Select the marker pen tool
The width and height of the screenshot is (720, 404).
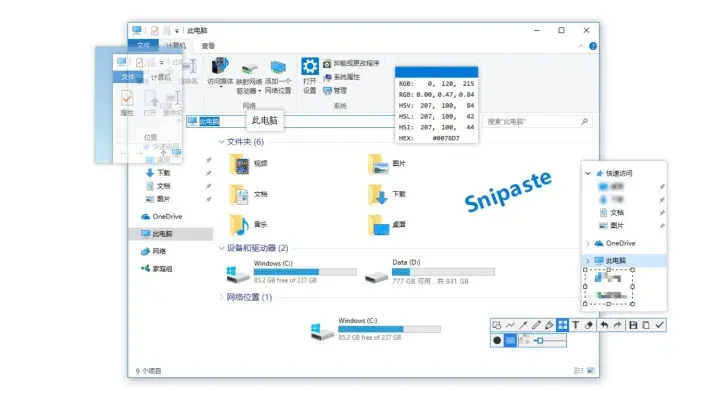click(549, 325)
